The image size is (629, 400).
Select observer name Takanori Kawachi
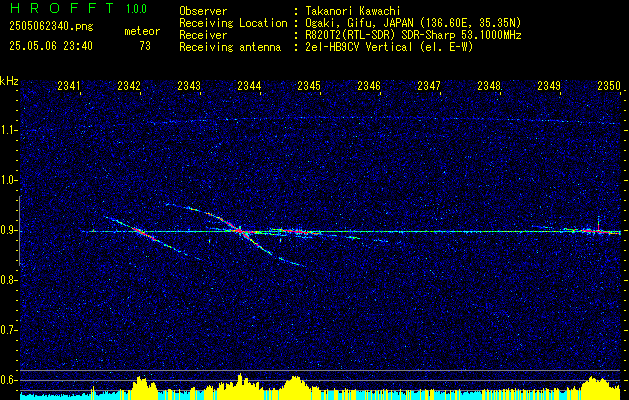[x=352, y=11]
